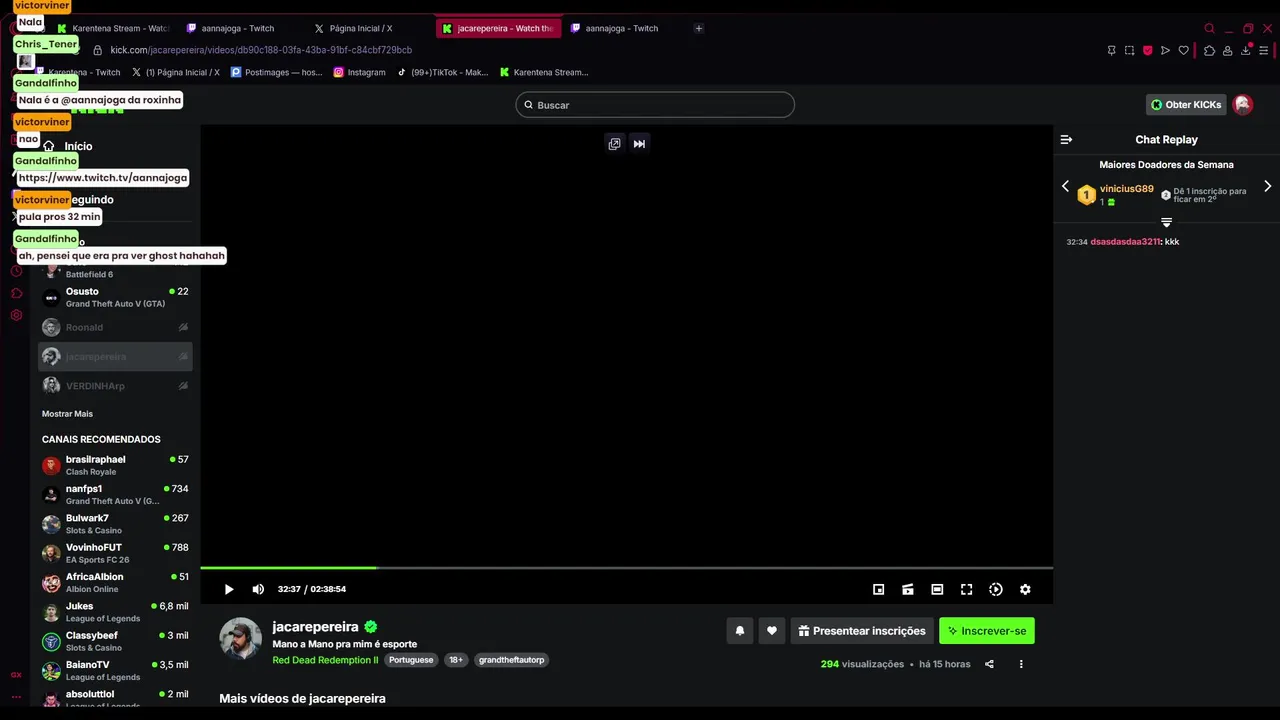Viewport: 1280px width, 720px height.
Task: Click the green Inscrever-se button
Action: point(987,631)
